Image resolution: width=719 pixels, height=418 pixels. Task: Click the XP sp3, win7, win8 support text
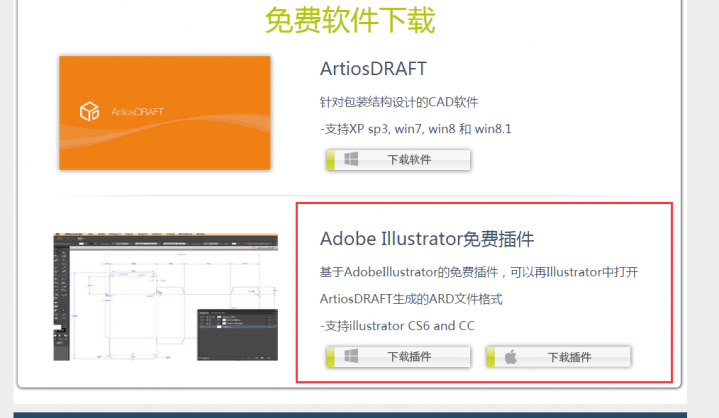(415, 129)
